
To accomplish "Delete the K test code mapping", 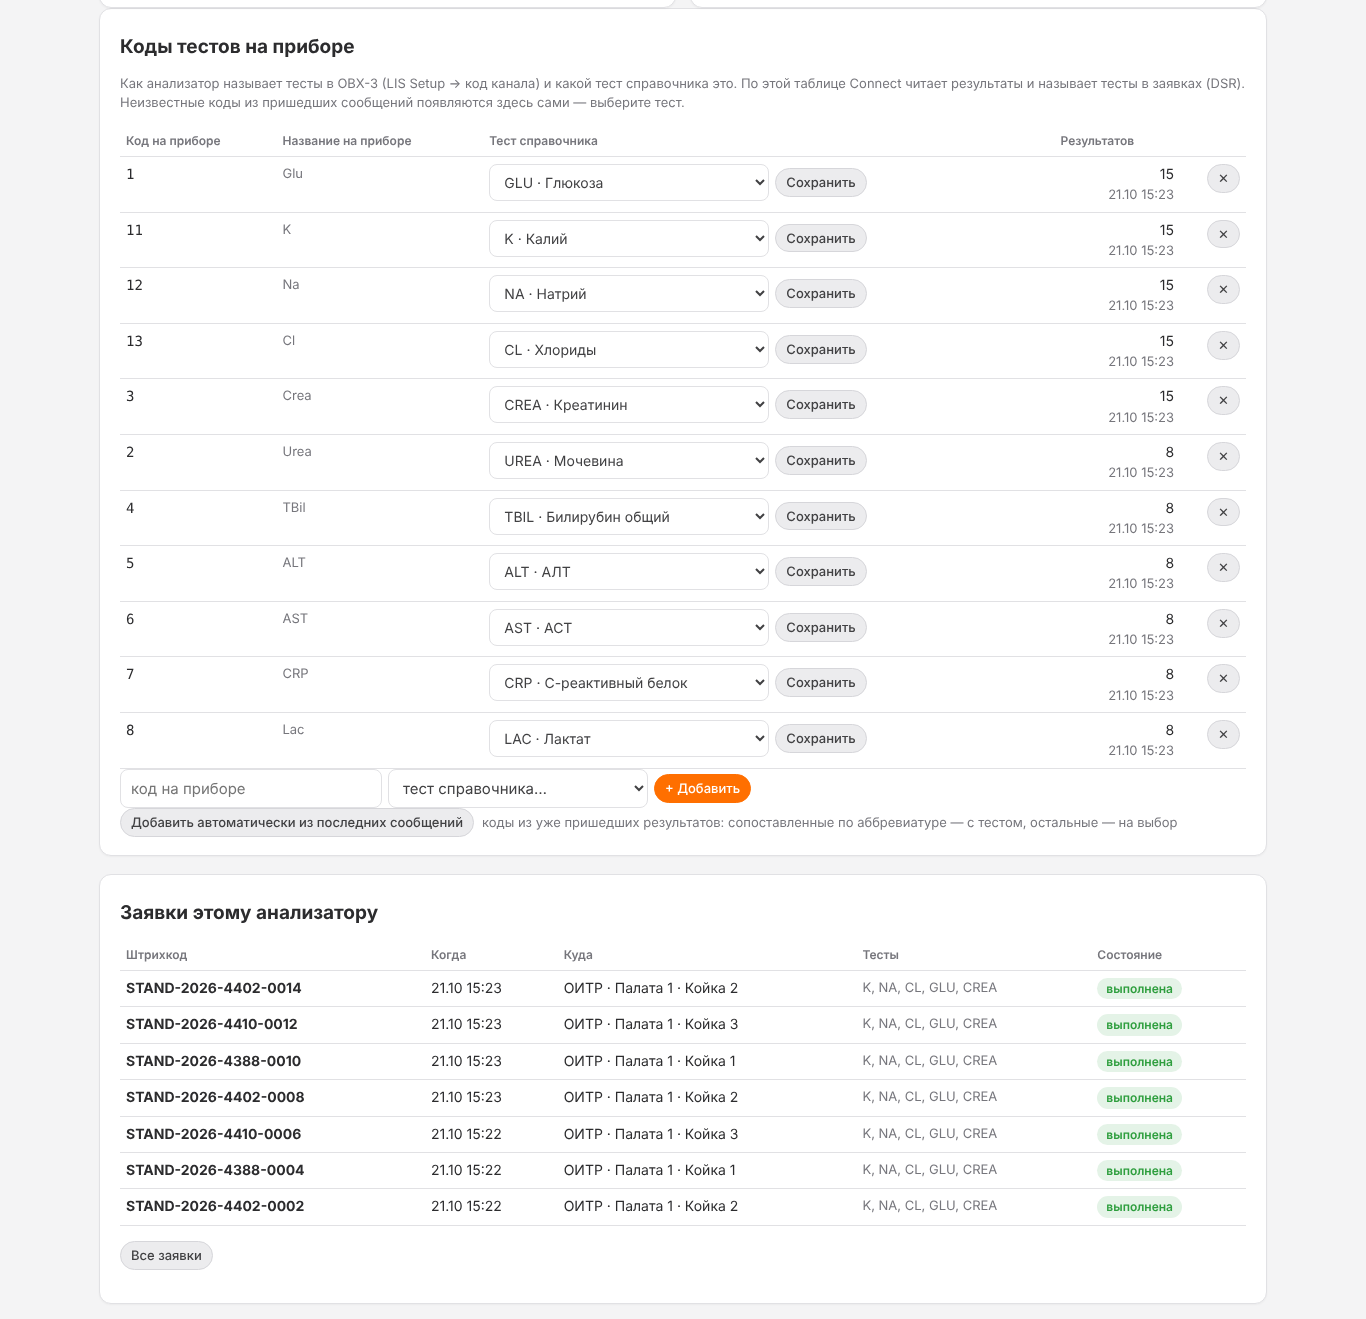I will [1223, 234].
